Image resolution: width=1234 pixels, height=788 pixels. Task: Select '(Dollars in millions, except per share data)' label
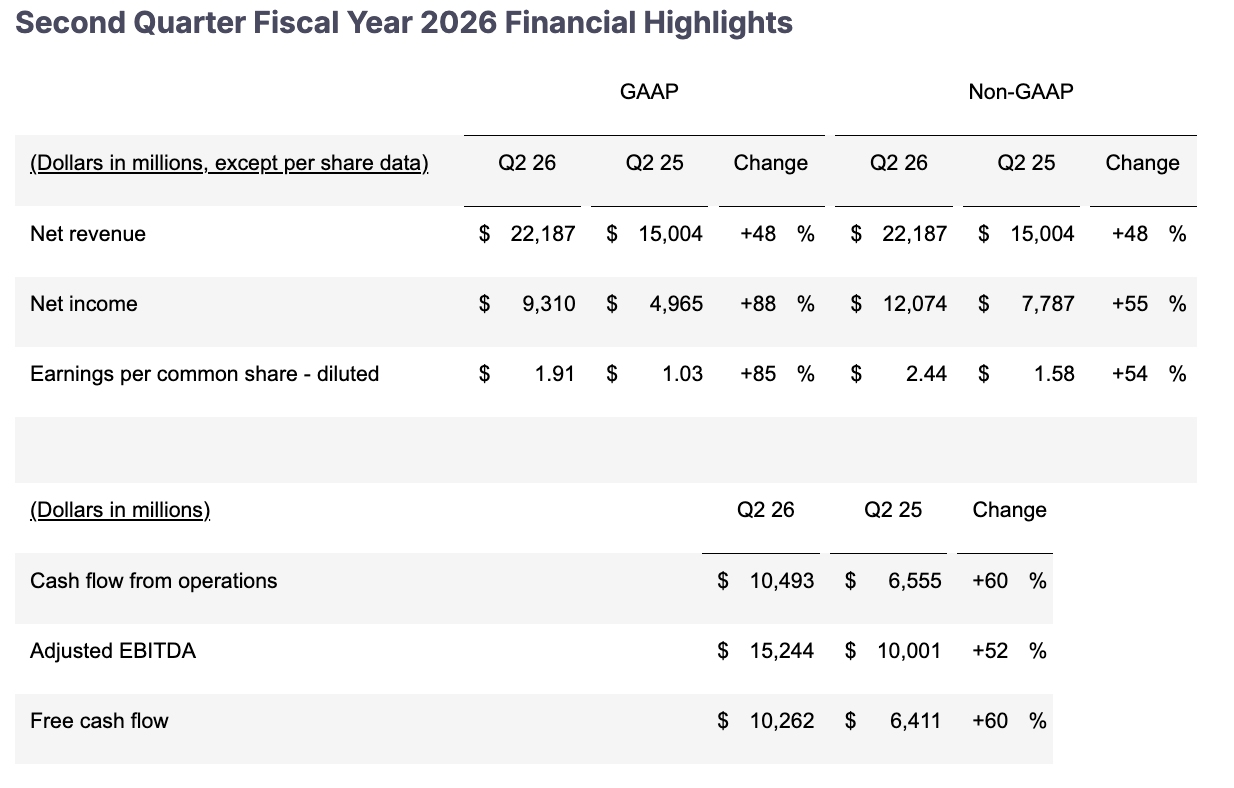pos(229,163)
